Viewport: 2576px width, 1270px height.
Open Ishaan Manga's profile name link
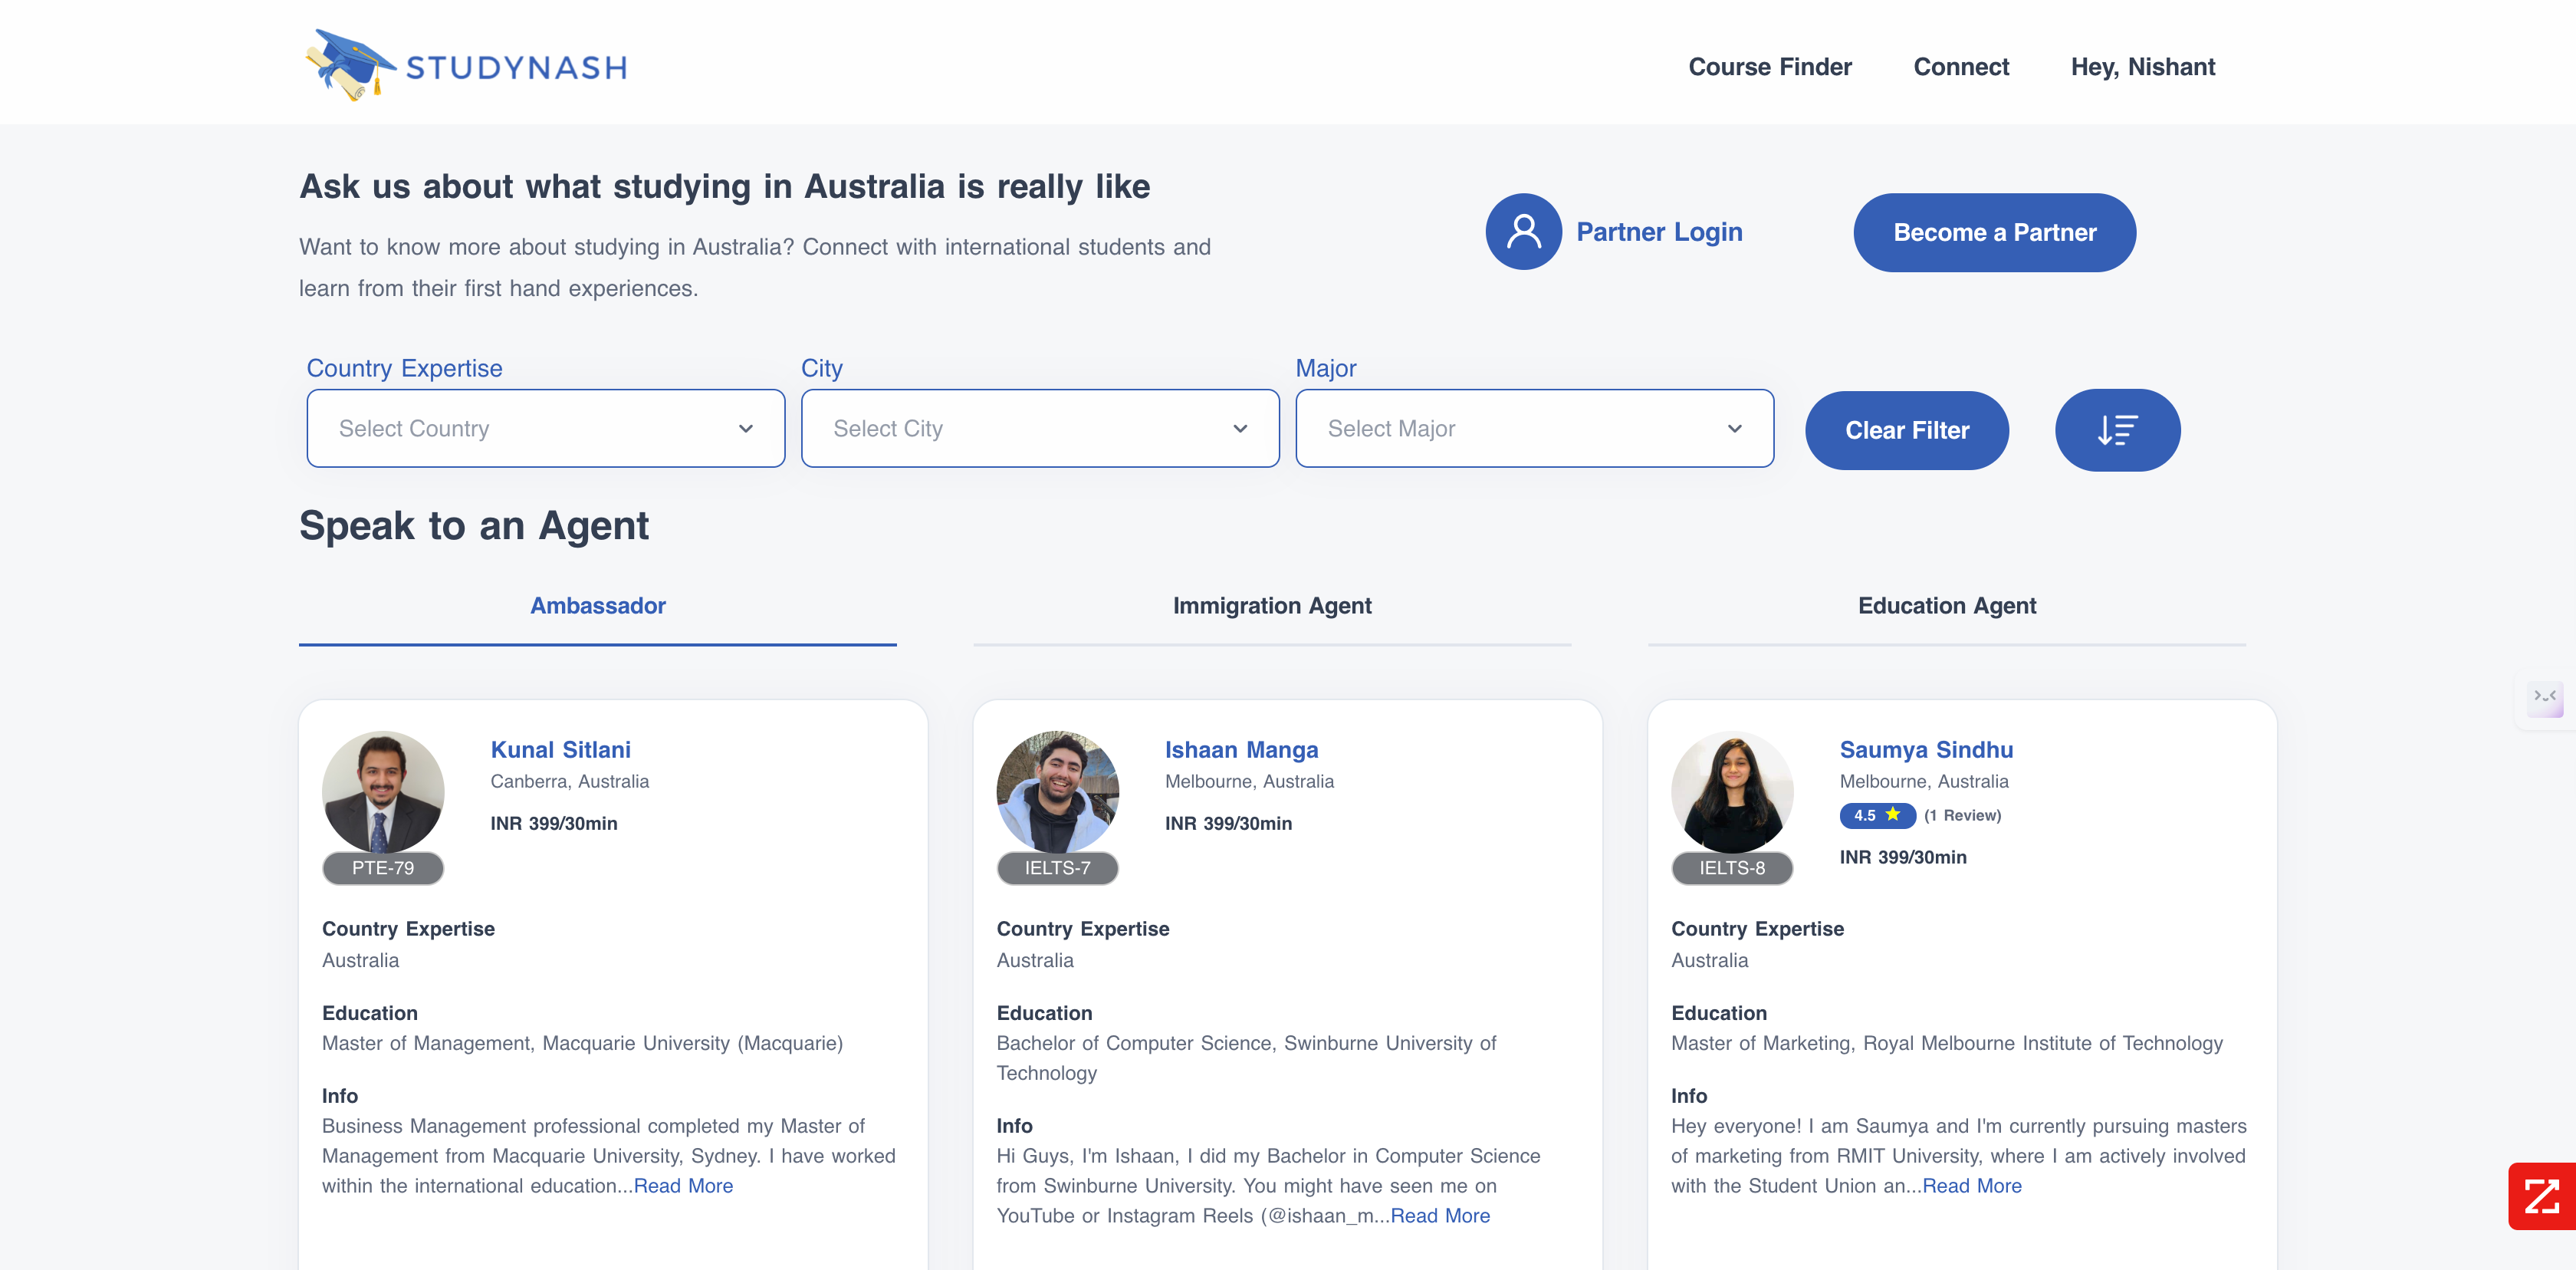coord(1241,749)
